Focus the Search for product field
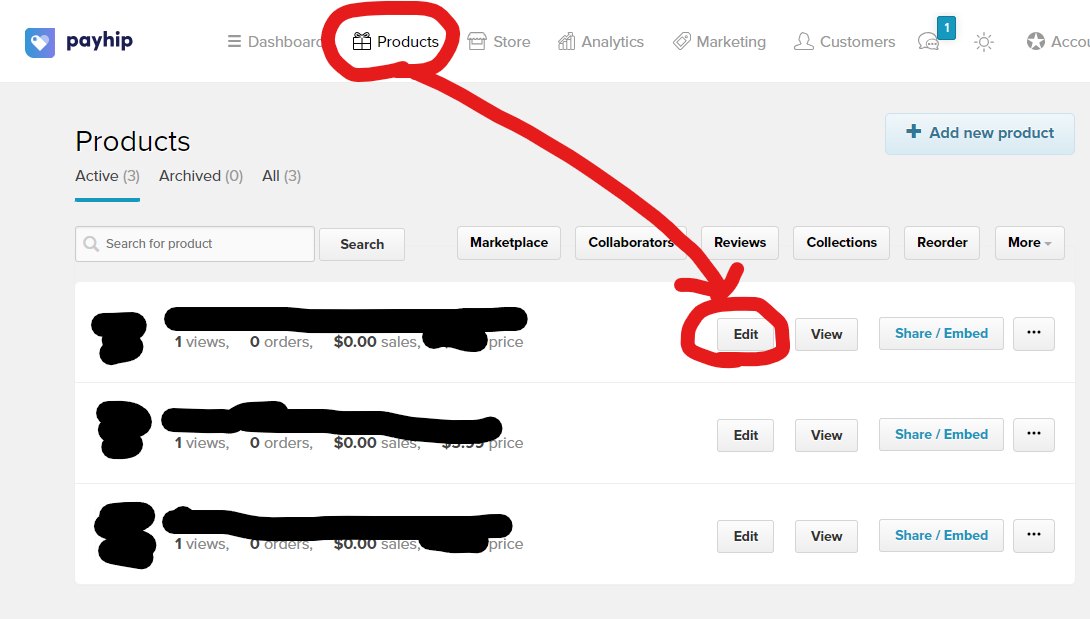 click(195, 244)
